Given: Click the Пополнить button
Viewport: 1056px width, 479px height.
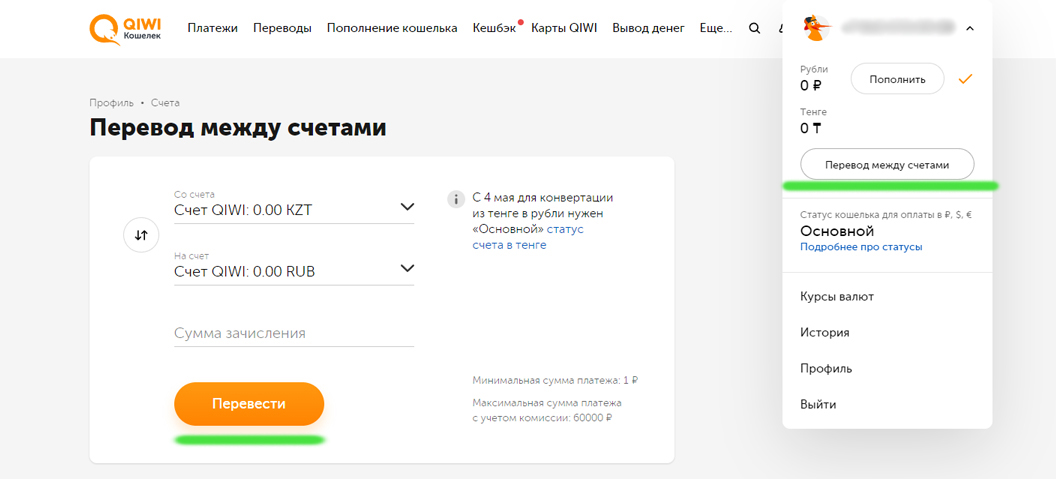Looking at the screenshot, I should 898,79.
